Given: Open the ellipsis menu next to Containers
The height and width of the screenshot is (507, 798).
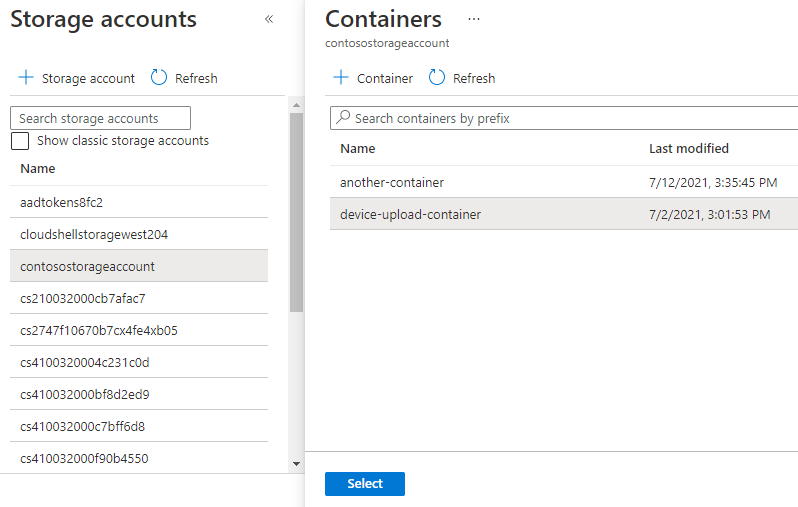Looking at the screenshot, I should [474, 19].
